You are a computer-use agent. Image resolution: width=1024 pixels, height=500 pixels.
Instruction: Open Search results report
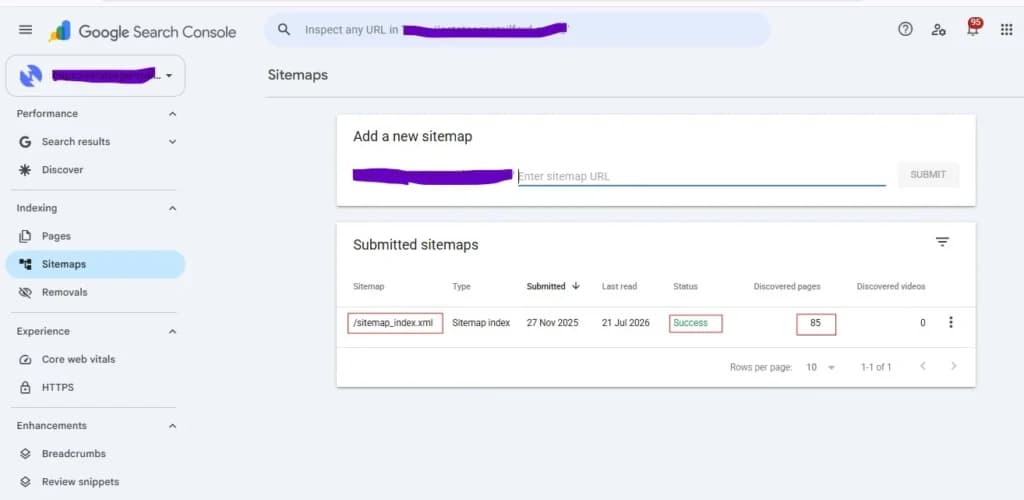click(76, 142)
